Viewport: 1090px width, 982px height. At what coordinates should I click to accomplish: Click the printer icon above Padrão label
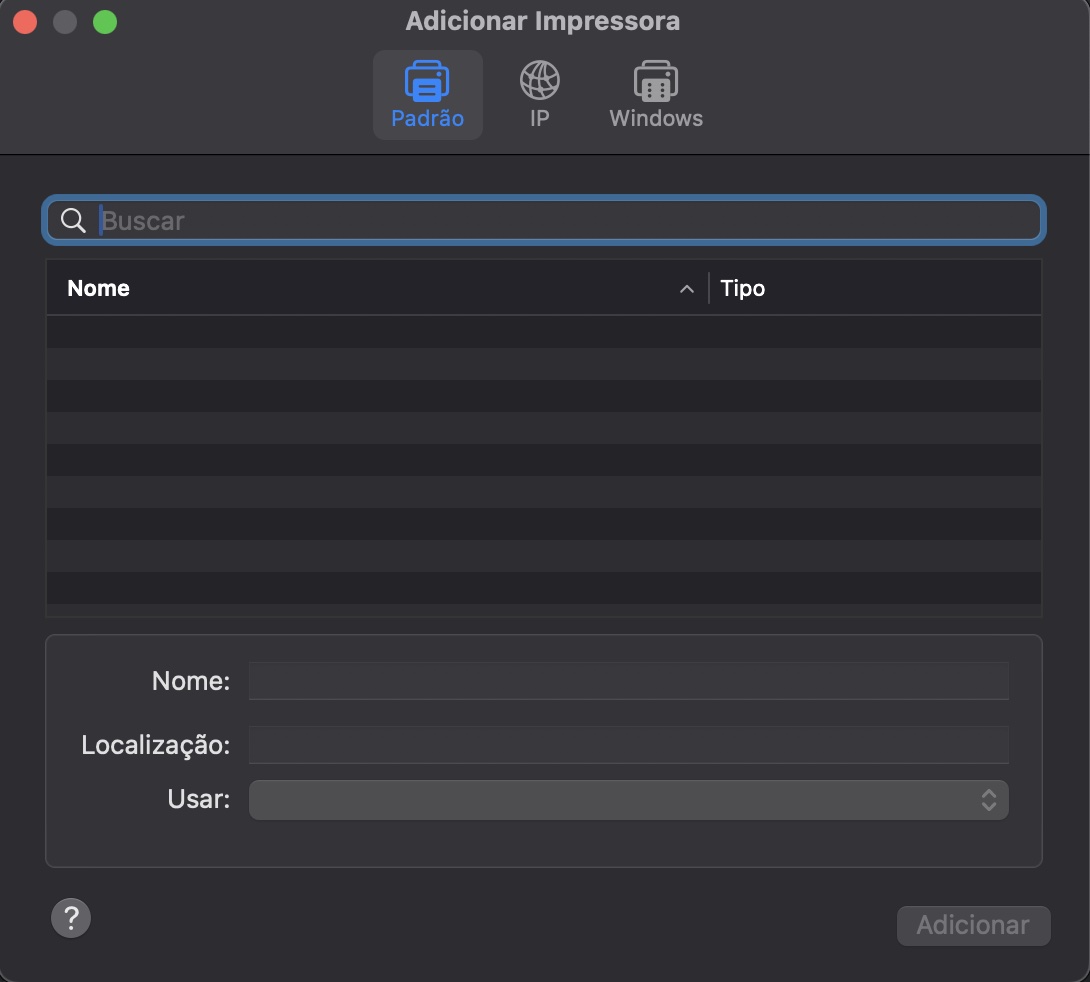427,80
